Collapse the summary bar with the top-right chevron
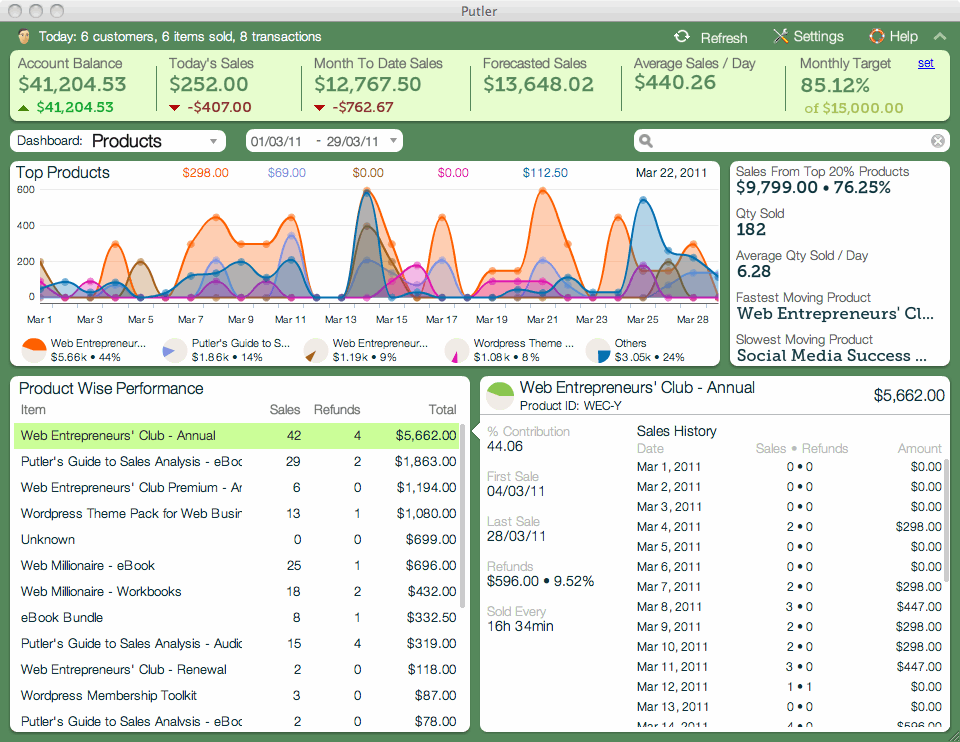 pyautogui.click(x=939, y=36)
